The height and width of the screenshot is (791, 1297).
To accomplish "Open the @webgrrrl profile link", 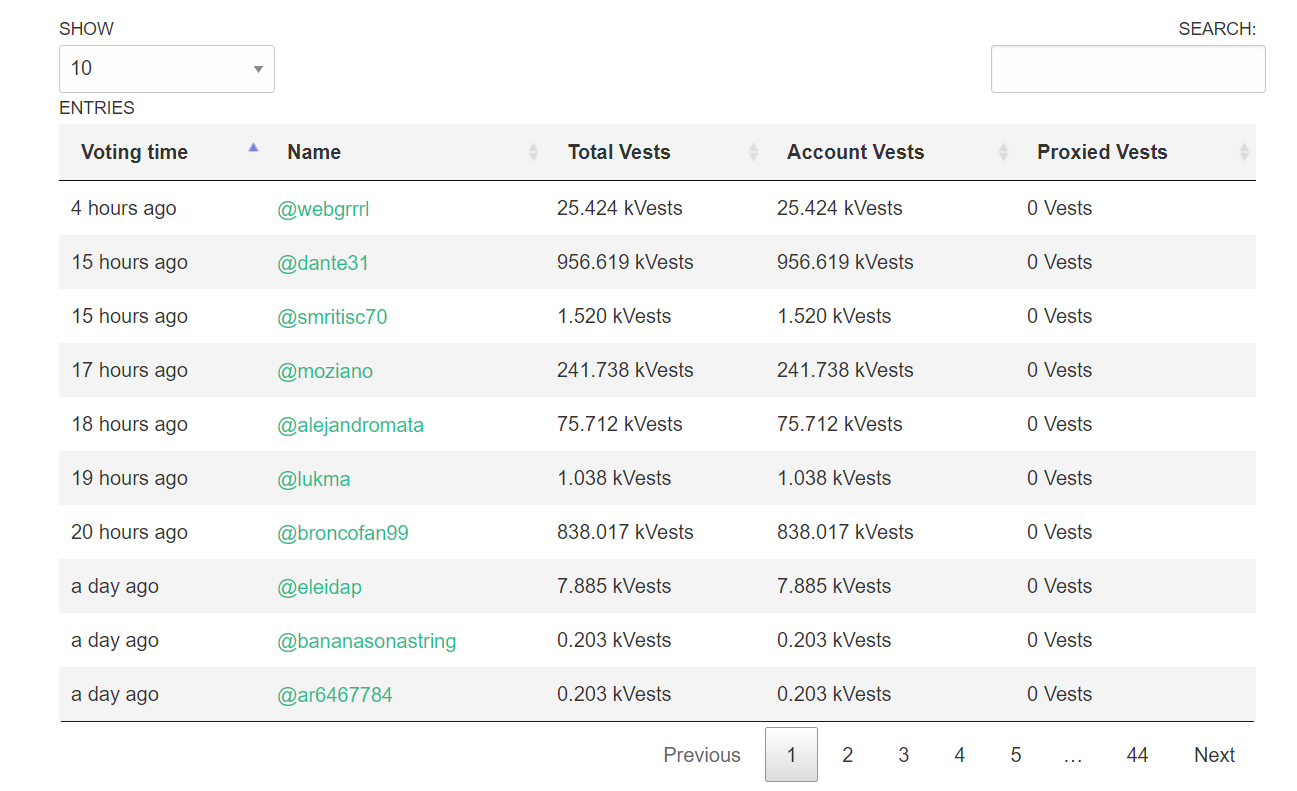I will [x=323, y=209].
